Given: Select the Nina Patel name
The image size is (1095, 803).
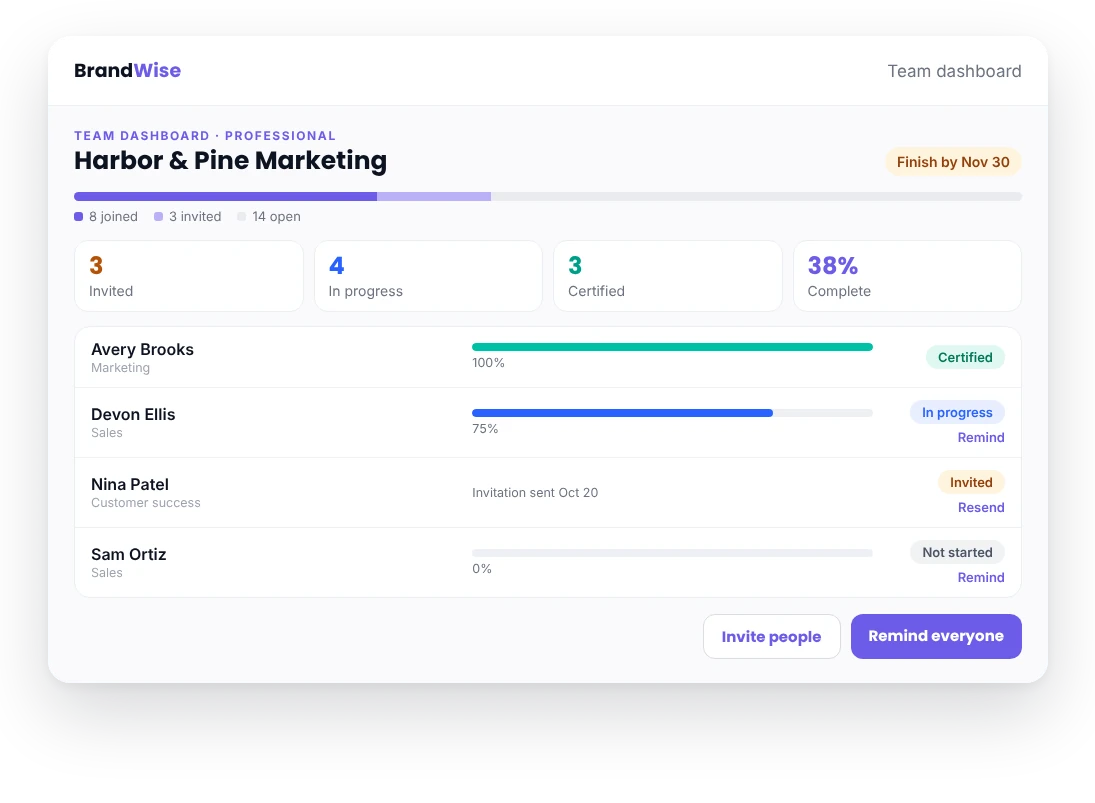Looking at the screenshot, I should (x=130, y=484).
